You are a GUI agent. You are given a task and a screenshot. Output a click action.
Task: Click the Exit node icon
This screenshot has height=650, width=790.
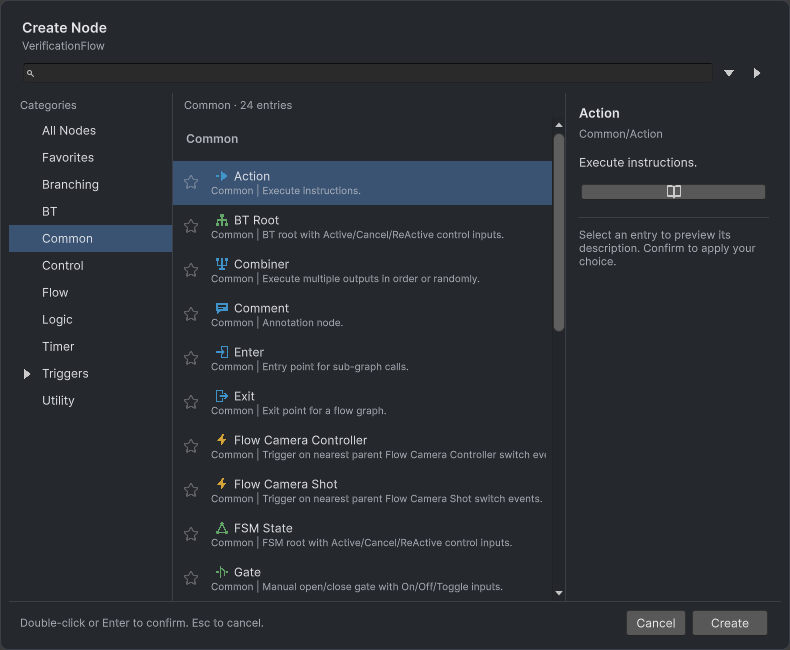tap(222, 396)
